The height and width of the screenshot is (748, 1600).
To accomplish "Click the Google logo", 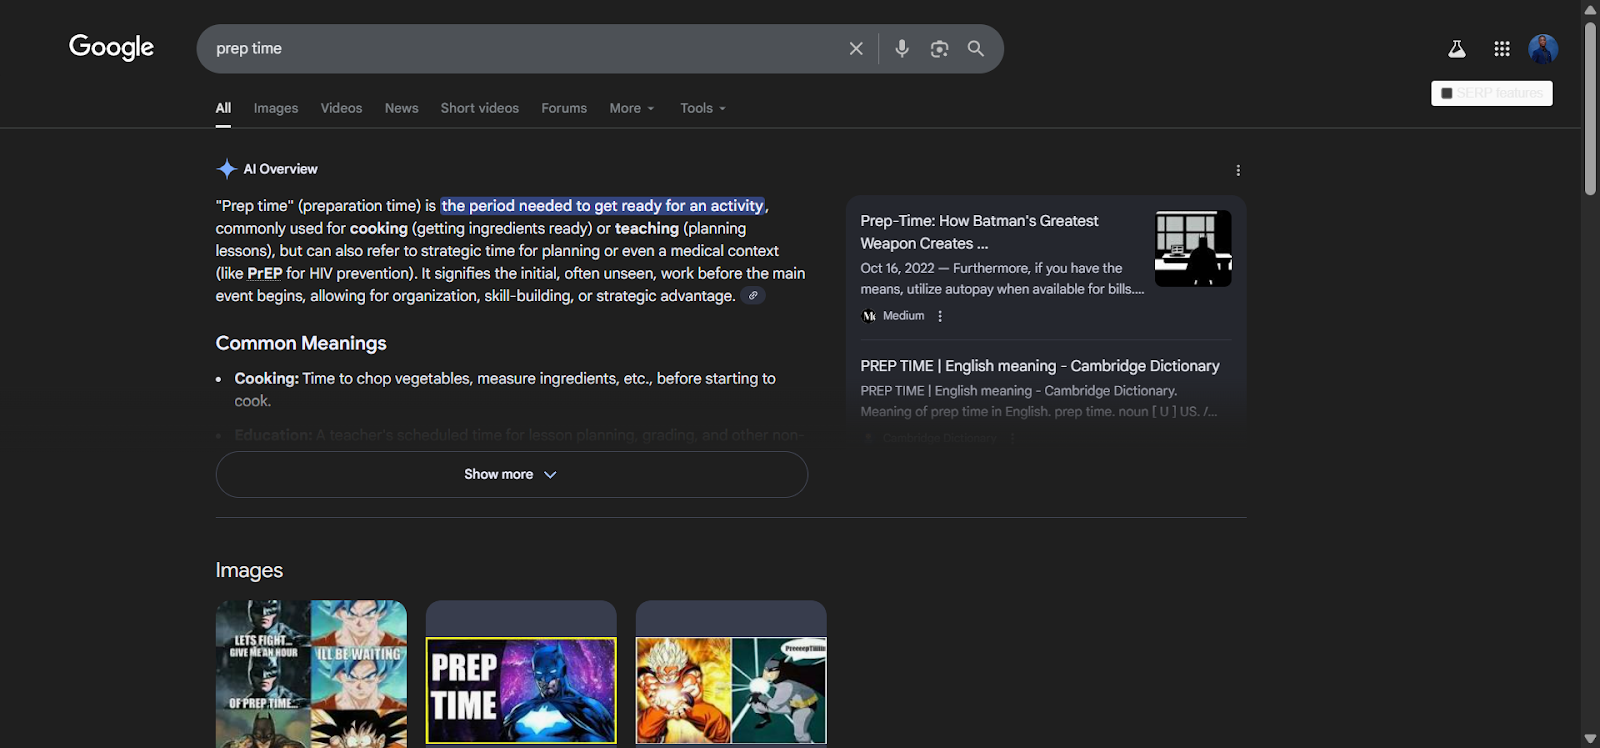I will 111,47.
